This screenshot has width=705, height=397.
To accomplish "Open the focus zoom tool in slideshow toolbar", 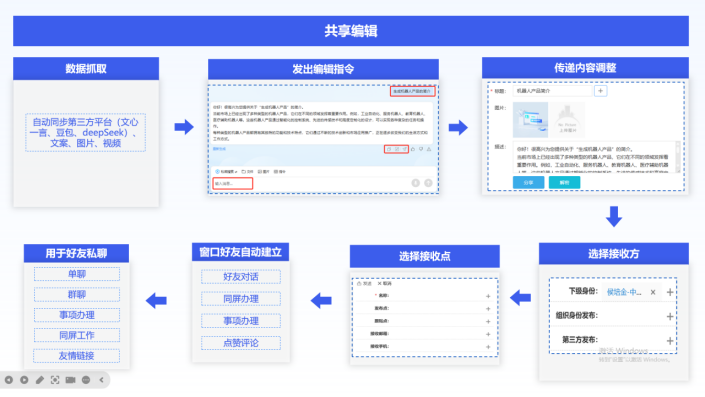I will (x=55, y=380).
